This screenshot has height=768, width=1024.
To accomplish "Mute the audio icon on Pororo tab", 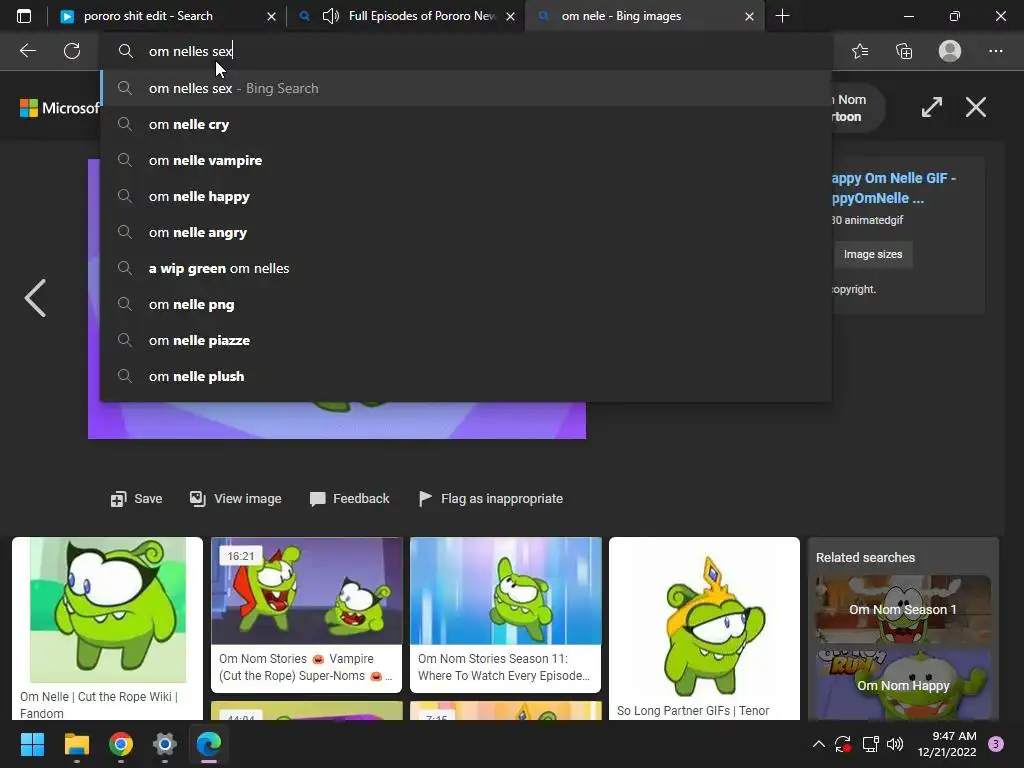I will (331, 16).
